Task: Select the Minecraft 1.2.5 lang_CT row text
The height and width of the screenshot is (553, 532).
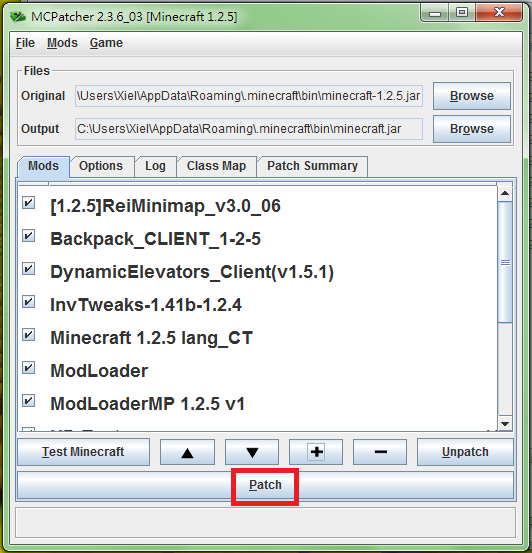Action: tap(152, 338)
